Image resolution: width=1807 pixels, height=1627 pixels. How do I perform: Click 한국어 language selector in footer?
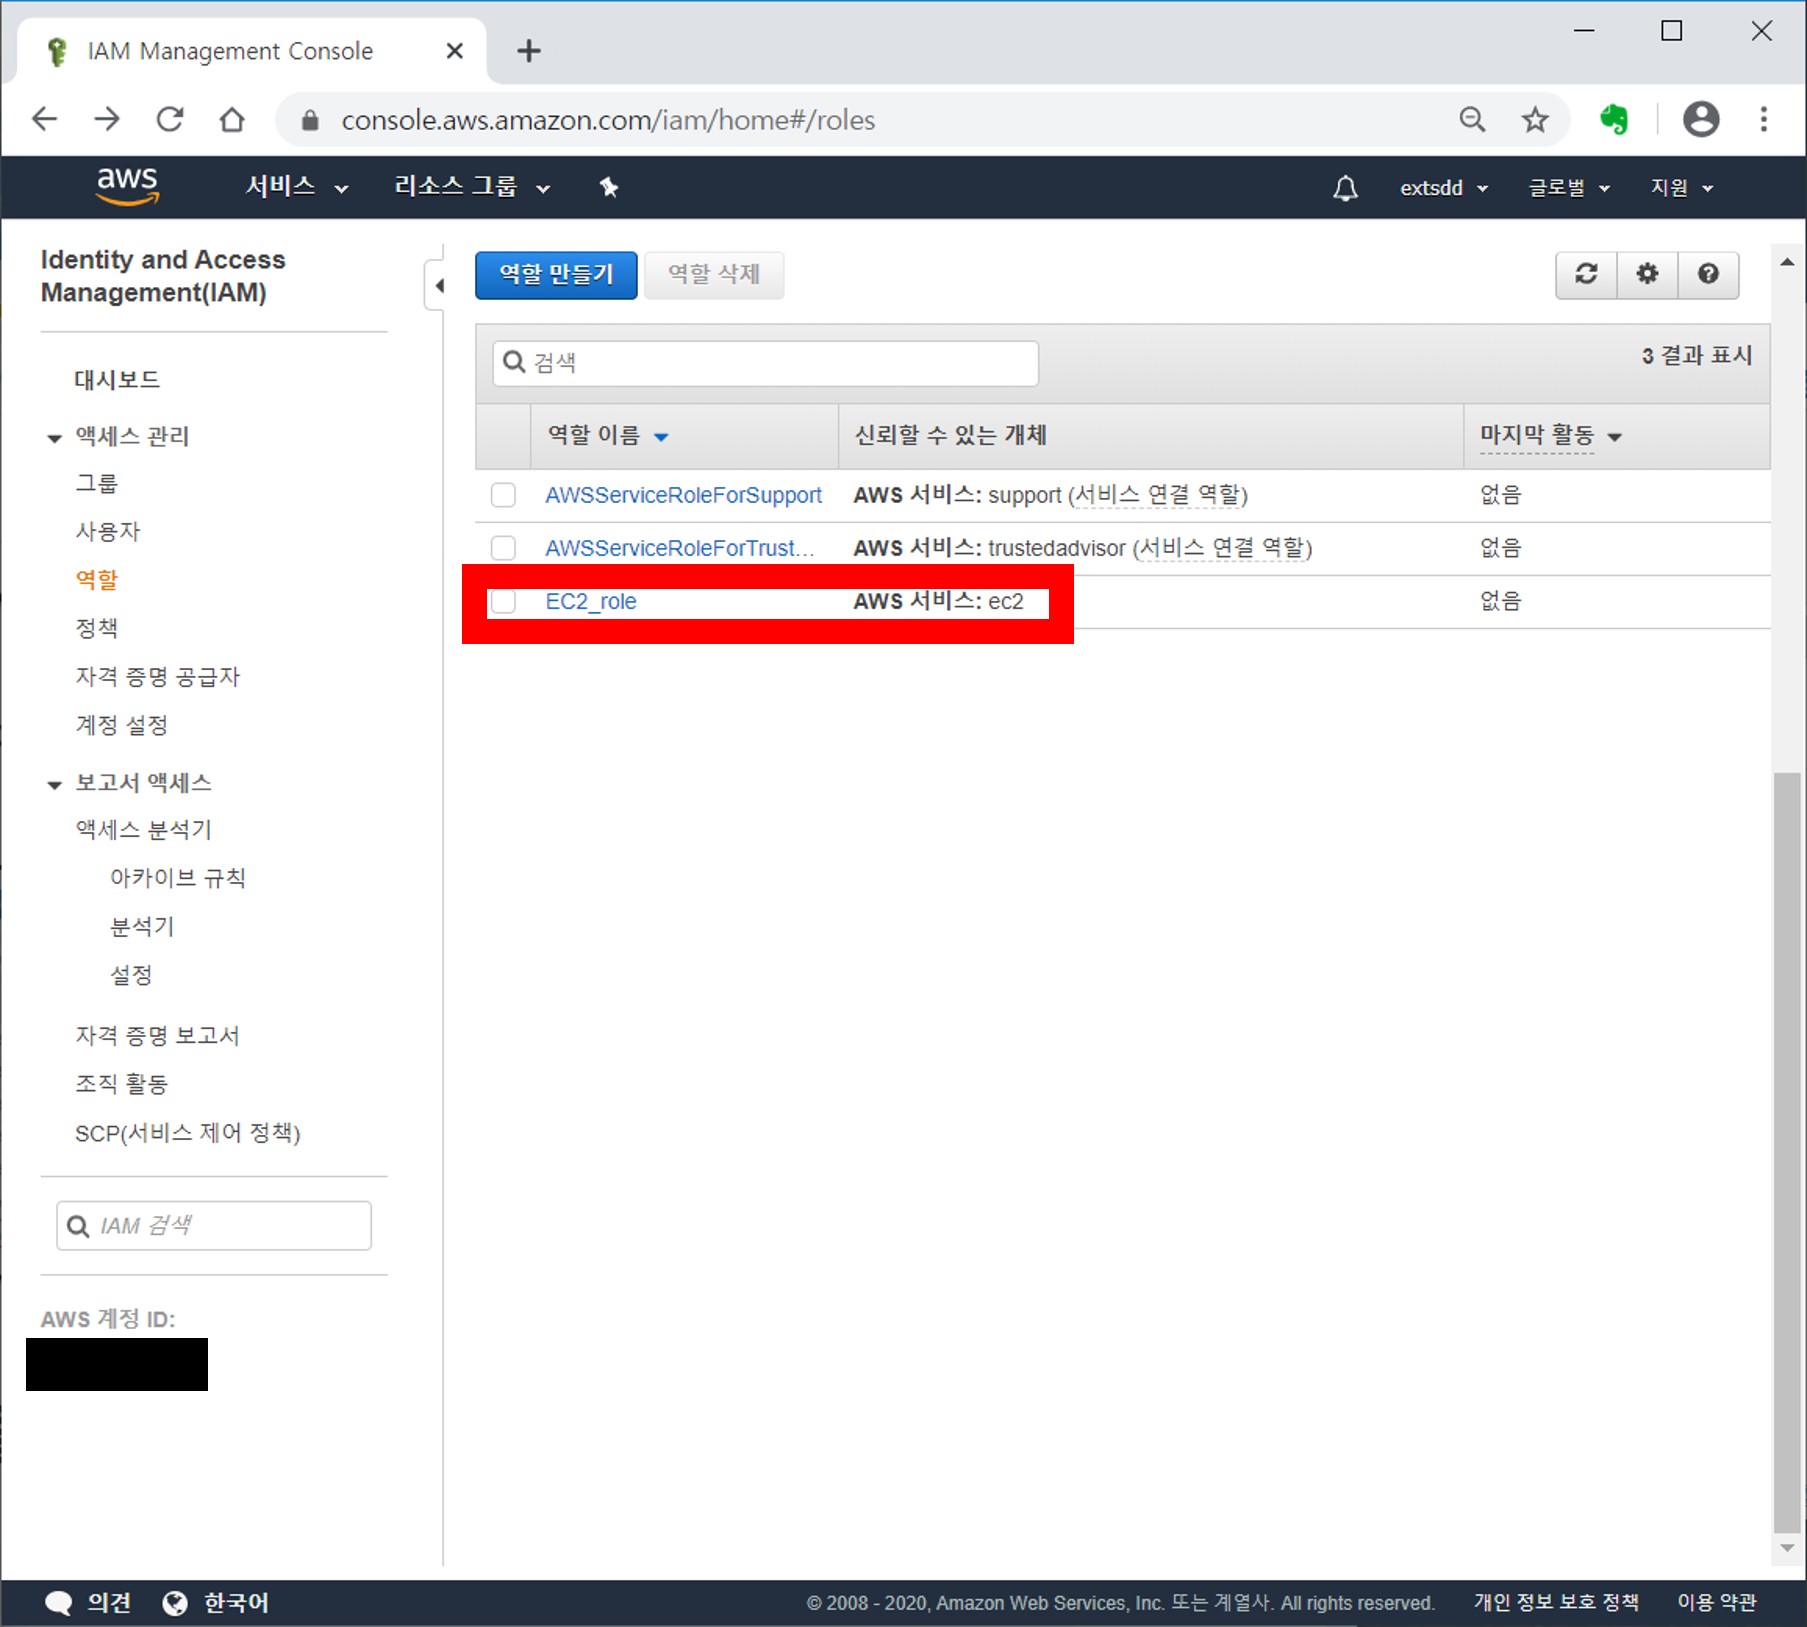click(x=236, y=1603)
